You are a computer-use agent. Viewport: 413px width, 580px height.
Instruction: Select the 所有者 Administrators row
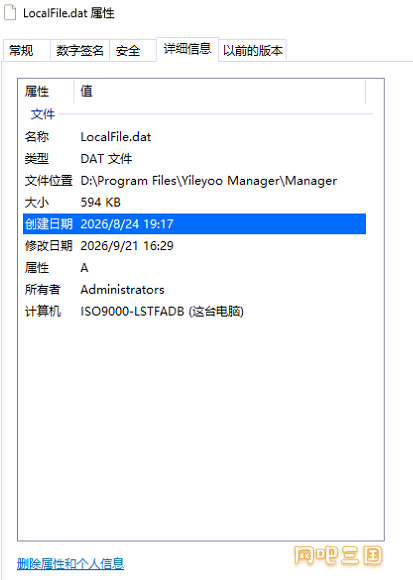(x=194, y=289)
